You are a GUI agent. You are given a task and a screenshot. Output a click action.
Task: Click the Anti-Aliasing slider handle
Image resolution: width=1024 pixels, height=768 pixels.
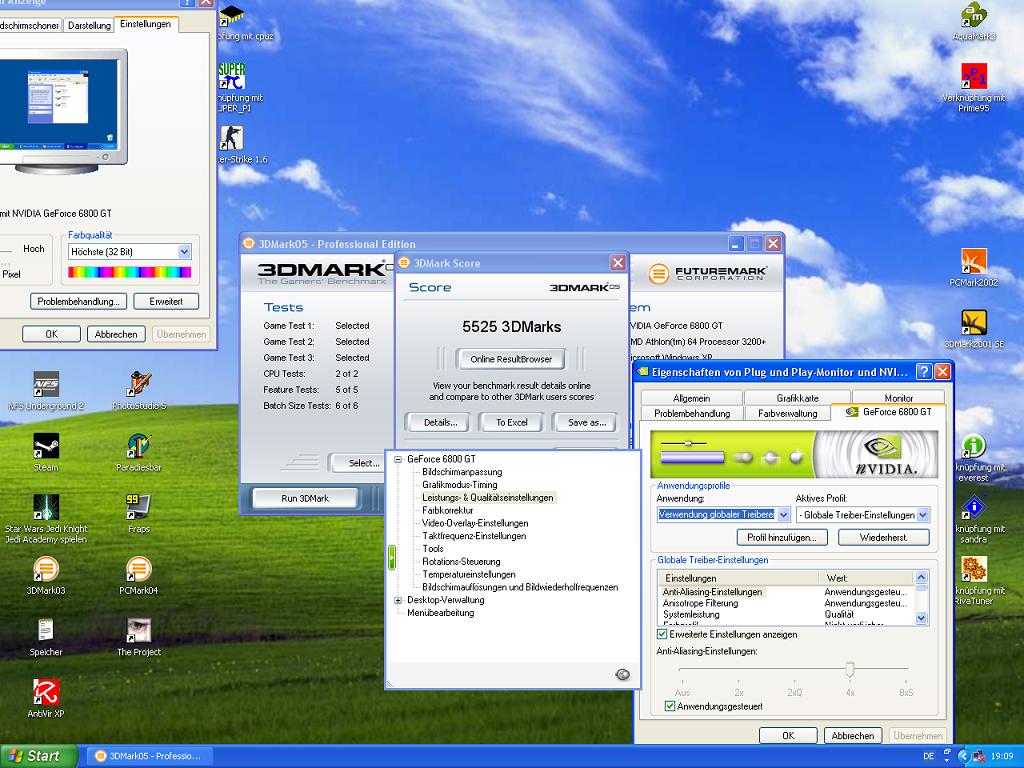pyautogui.click(x=850, y=670)
